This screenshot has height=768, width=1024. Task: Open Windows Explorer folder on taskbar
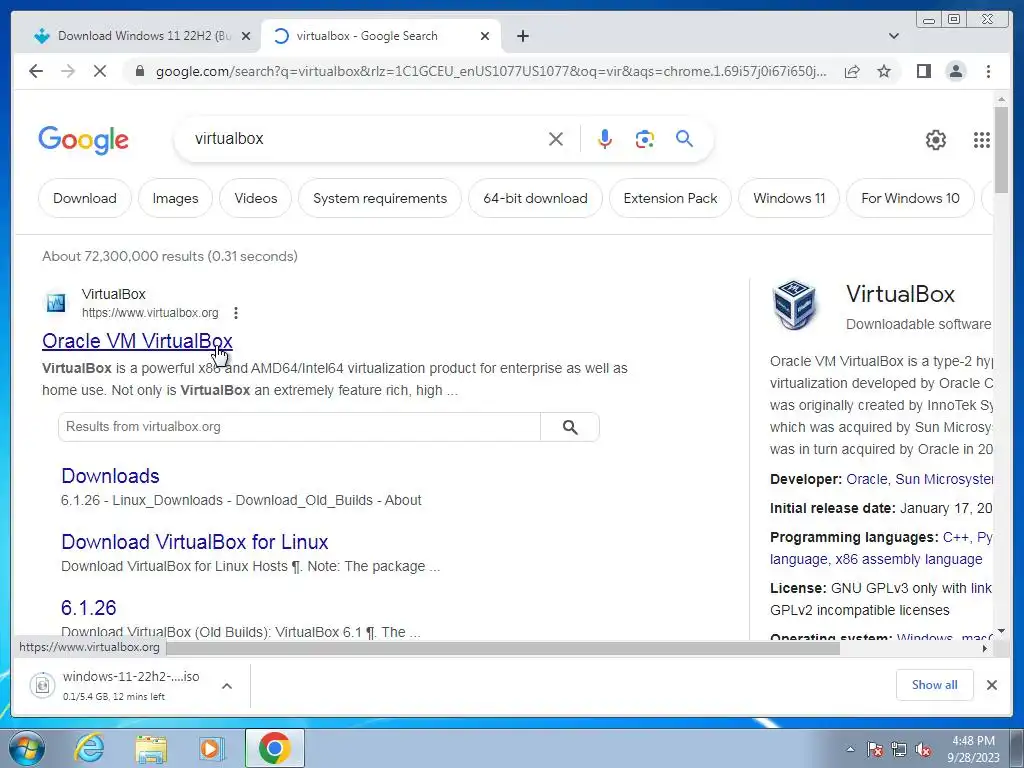[x=151, y=748]
